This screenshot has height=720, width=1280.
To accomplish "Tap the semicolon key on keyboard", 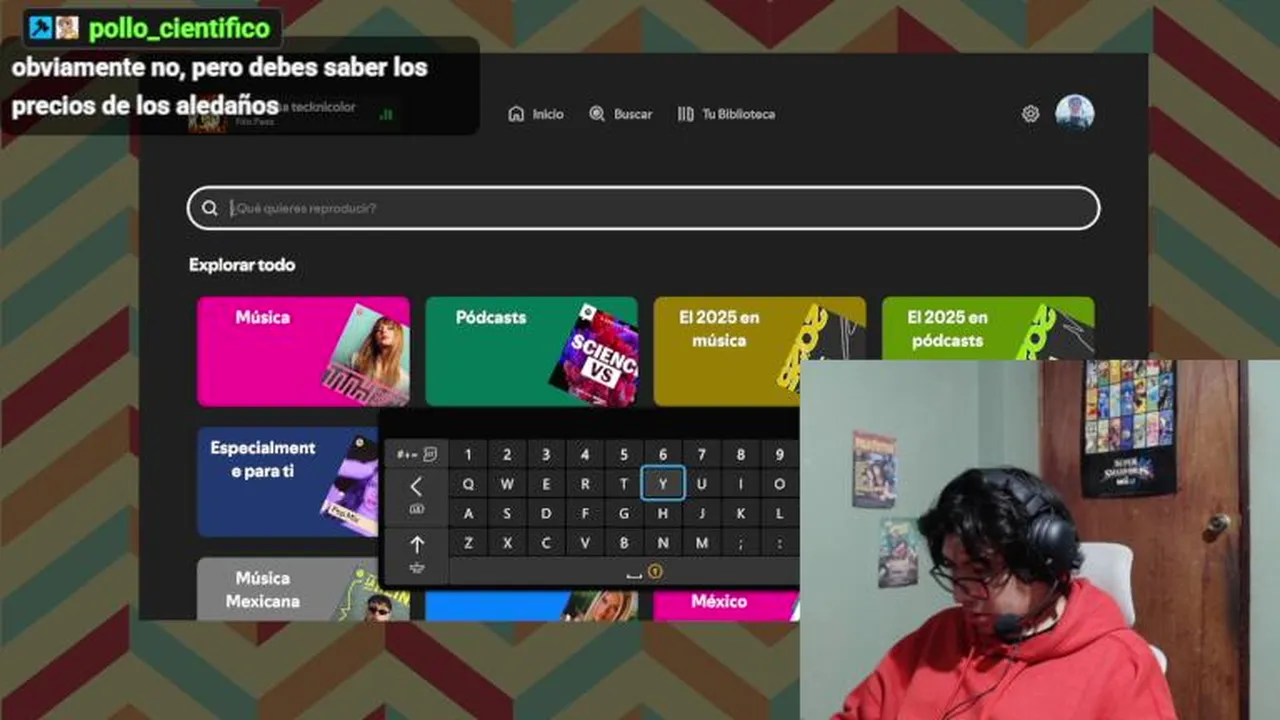I will (x=741, y=543).
